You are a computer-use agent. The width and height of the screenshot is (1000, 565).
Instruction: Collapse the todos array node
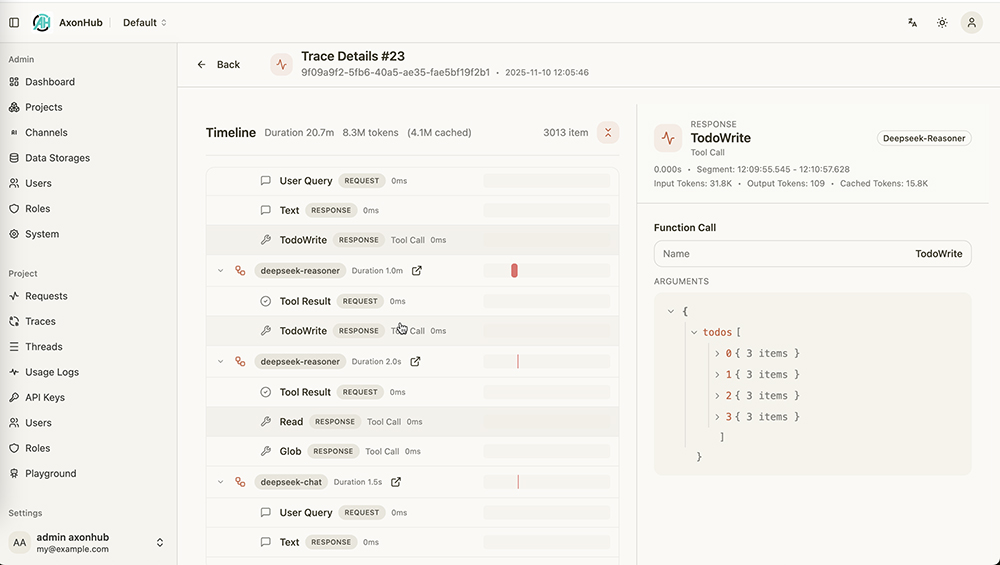point(694,332)
